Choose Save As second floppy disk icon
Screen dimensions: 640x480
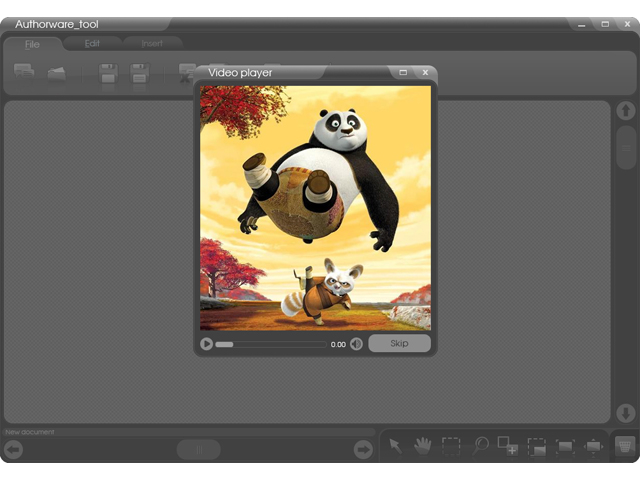(139, 73)
